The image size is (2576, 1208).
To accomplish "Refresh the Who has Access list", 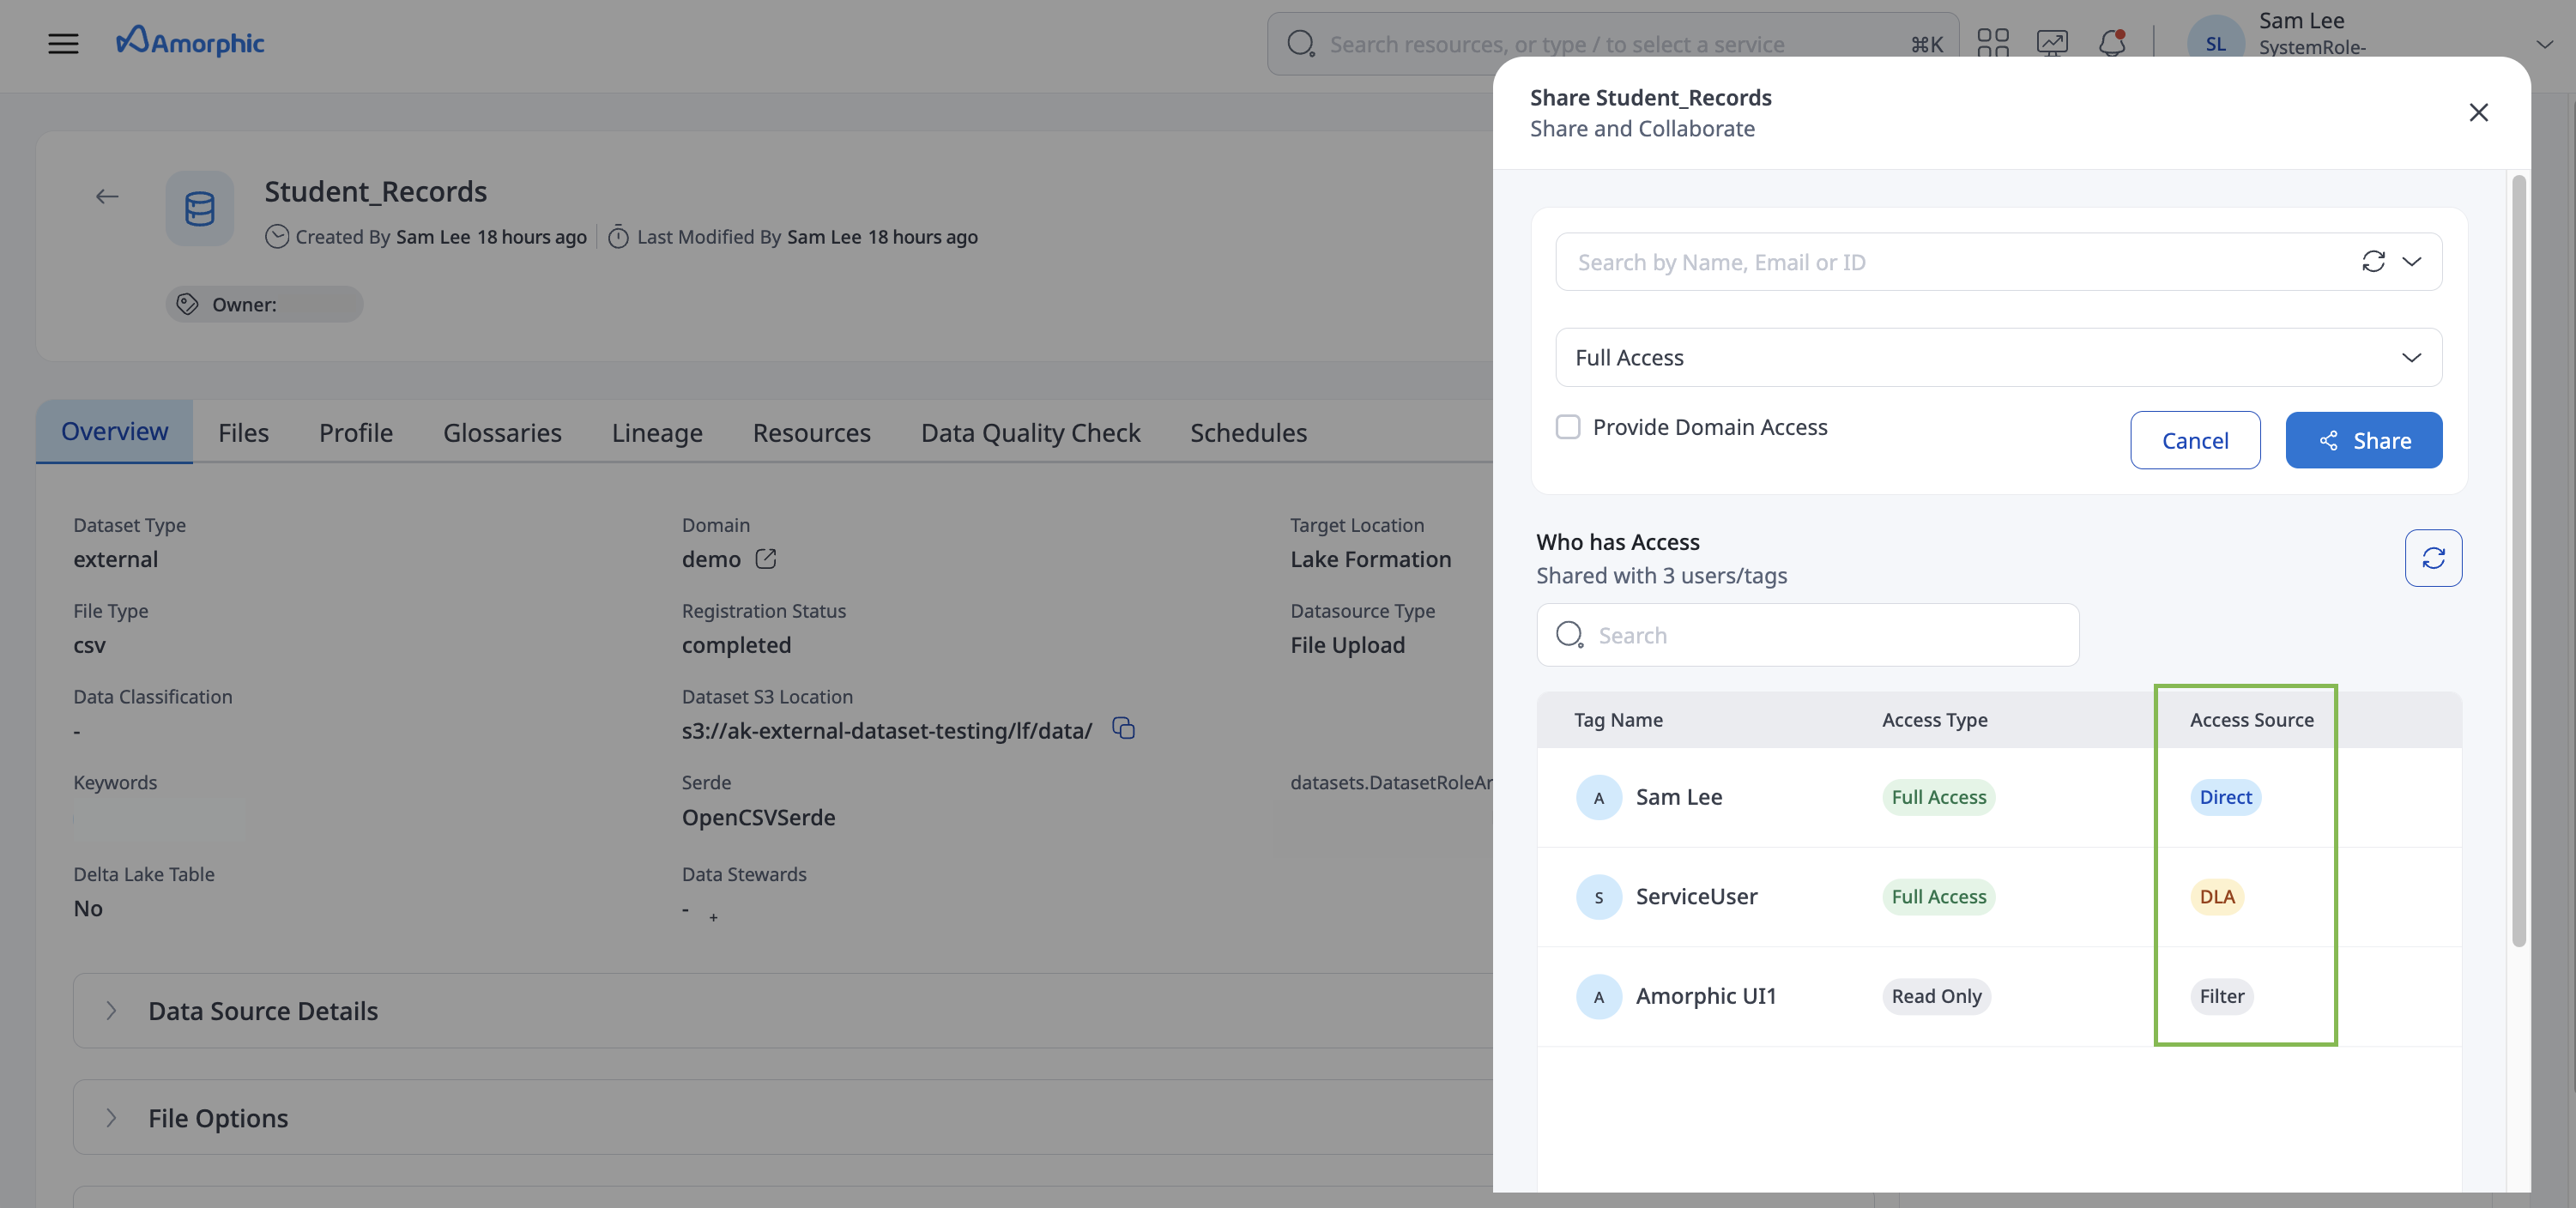I will (2433, 558).
